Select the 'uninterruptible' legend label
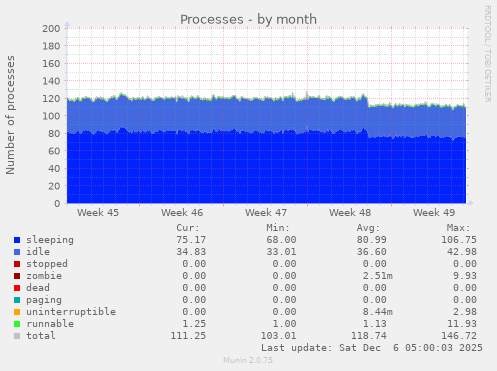497x371 pixels. click(71, 312)
